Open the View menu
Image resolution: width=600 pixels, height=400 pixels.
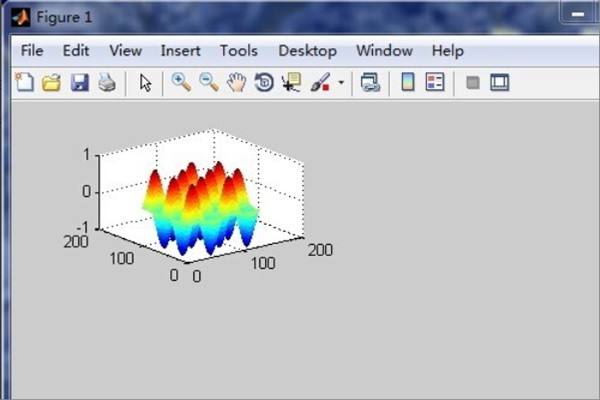126,51
